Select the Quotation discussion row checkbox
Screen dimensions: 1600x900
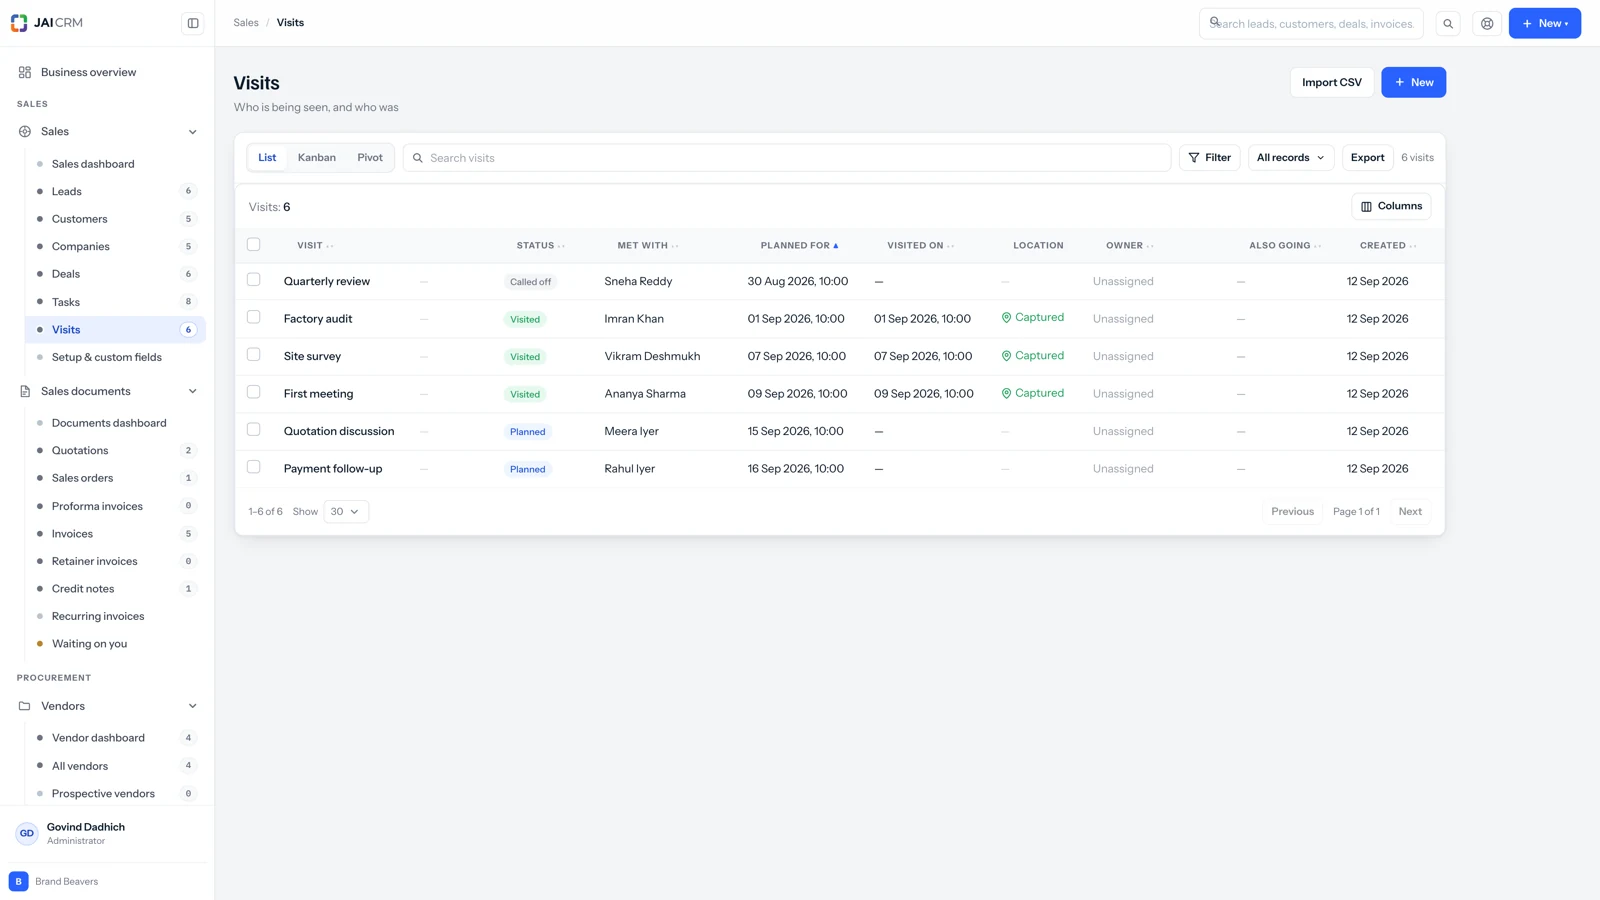point(254,430)
